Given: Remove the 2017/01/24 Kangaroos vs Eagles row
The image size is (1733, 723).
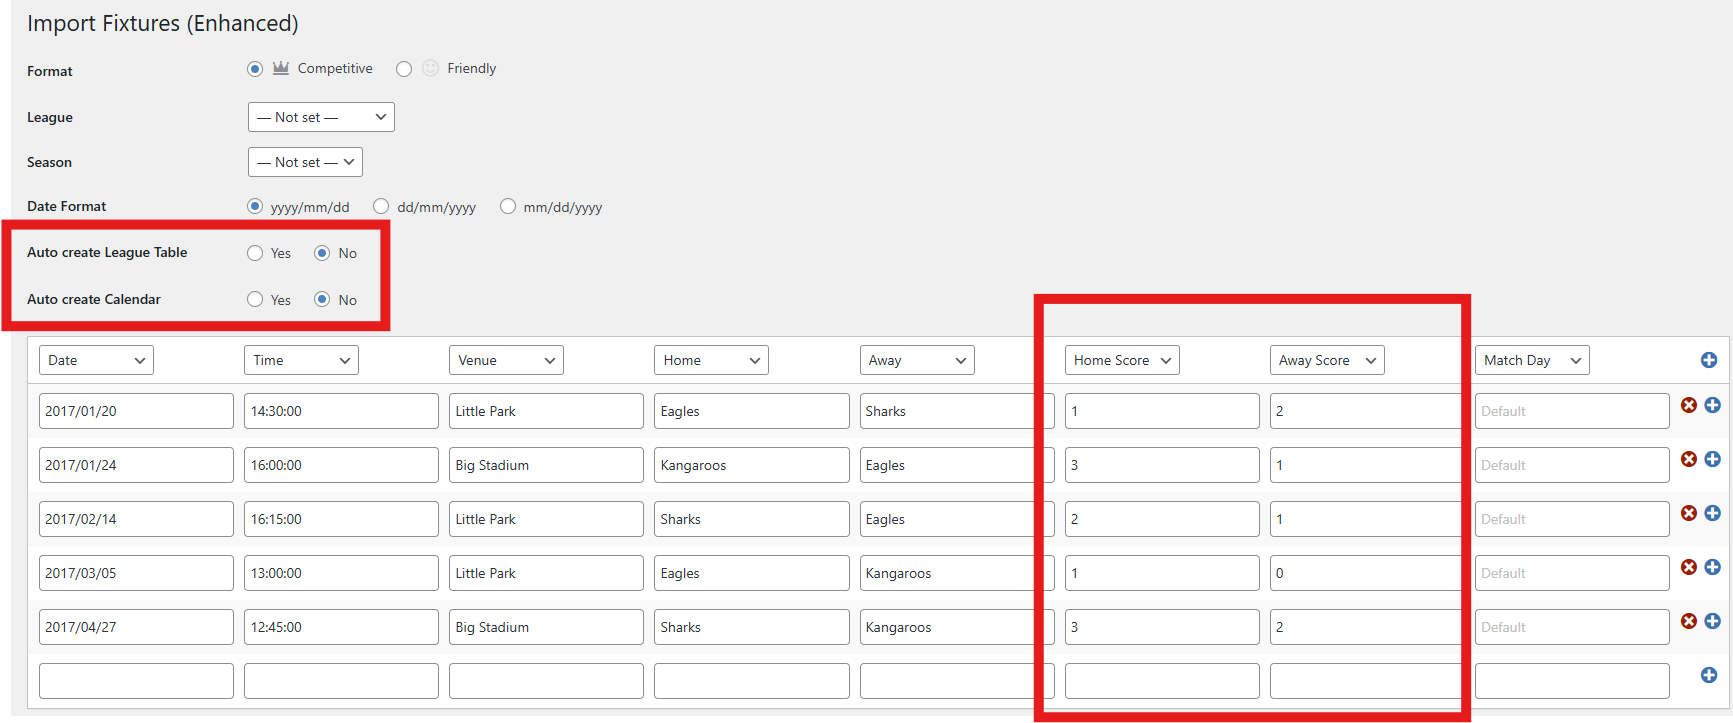Looking at the screenshot, I should coord(1688,459).
